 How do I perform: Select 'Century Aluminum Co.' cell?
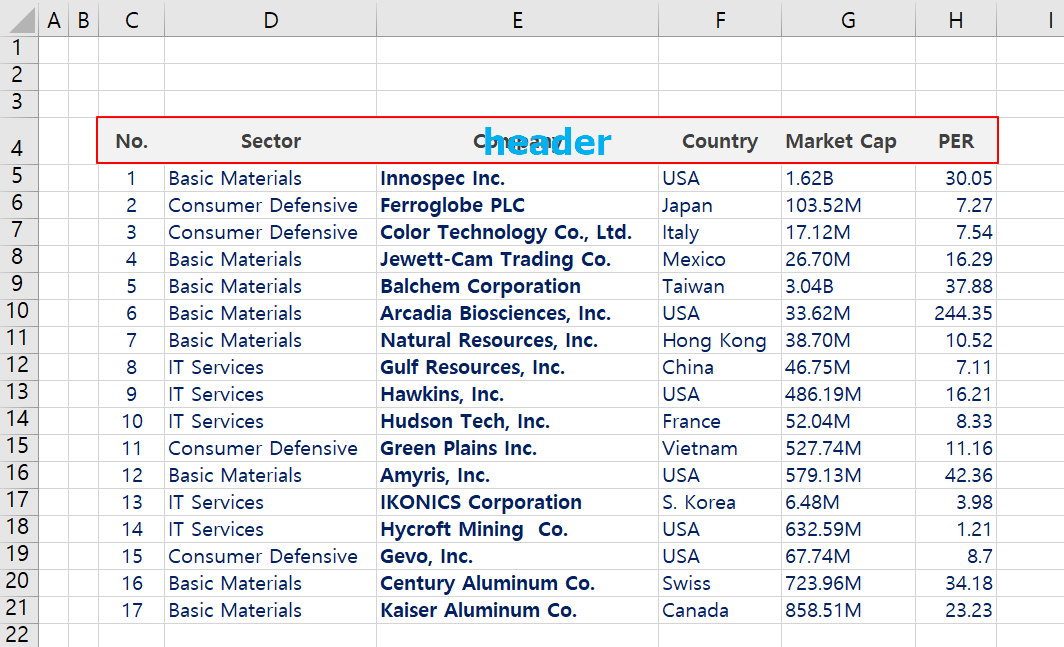517,583
